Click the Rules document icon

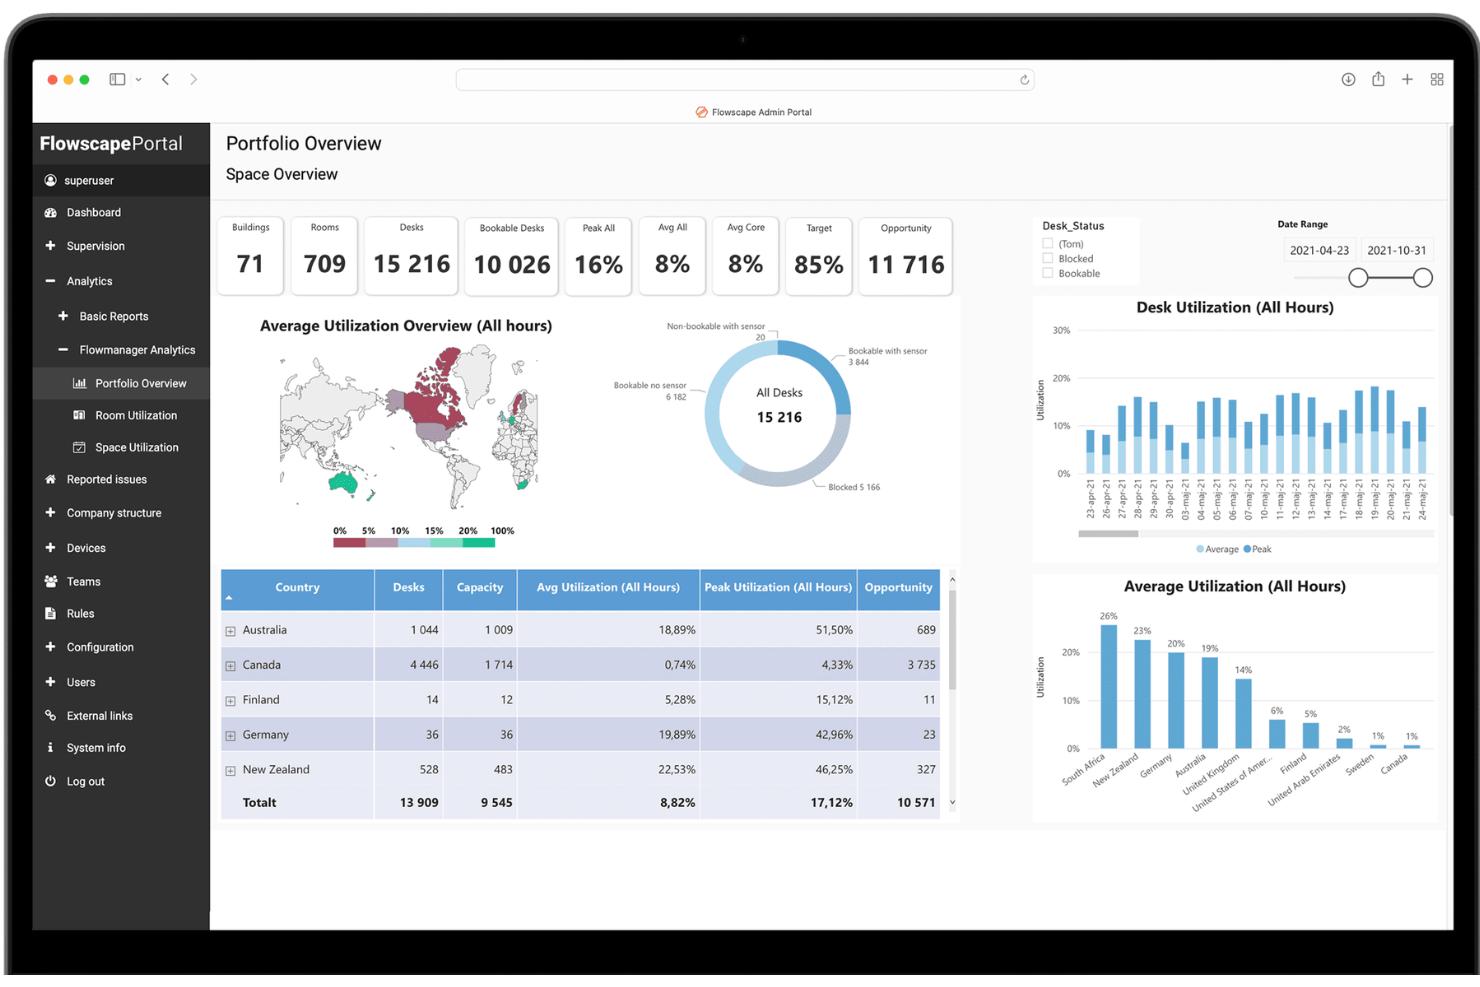(50, 613)
